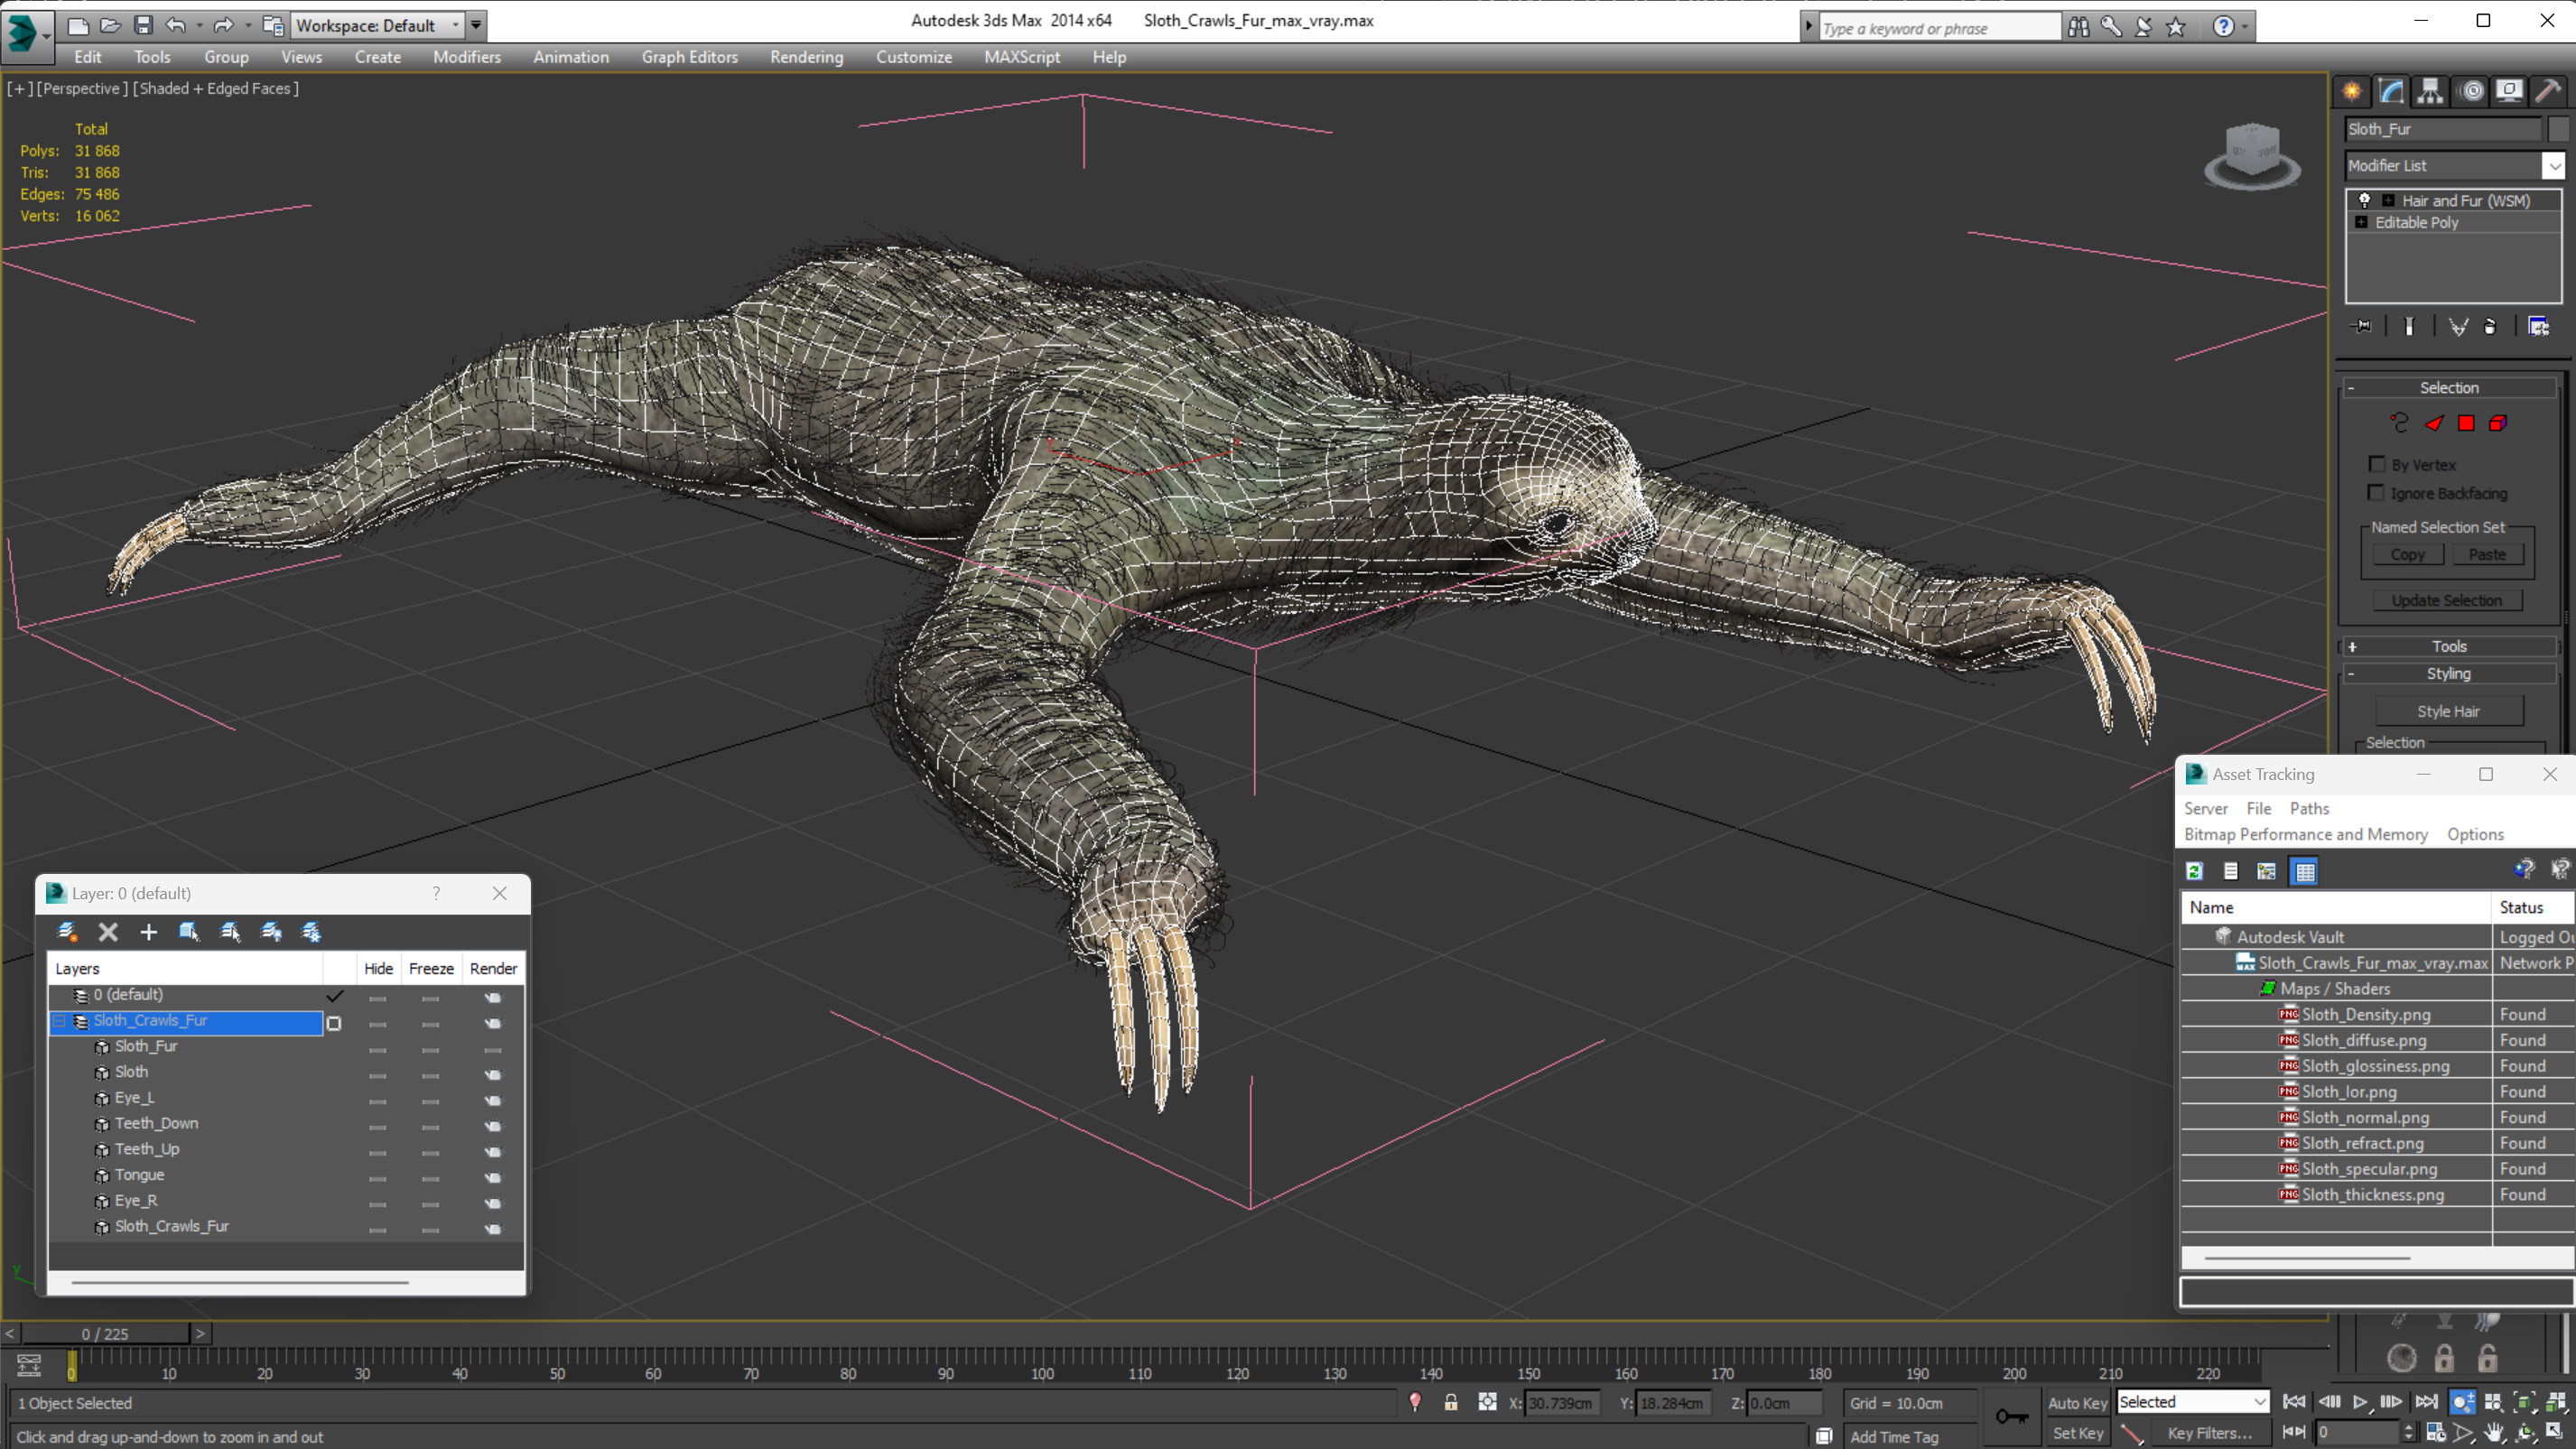Image resolution: width=2576 pixels, height=1449 pixels.
Task: Refresh the Asset Tracking list
Action: (2194, 871)
